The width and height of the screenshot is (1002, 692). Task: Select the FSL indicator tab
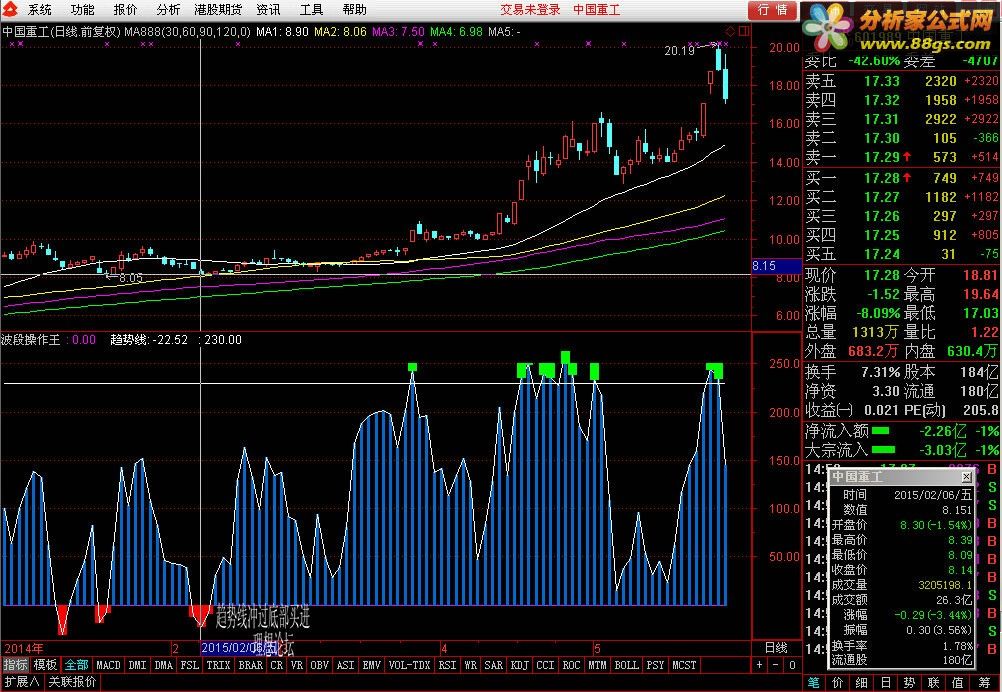click(x=190, y=665)
